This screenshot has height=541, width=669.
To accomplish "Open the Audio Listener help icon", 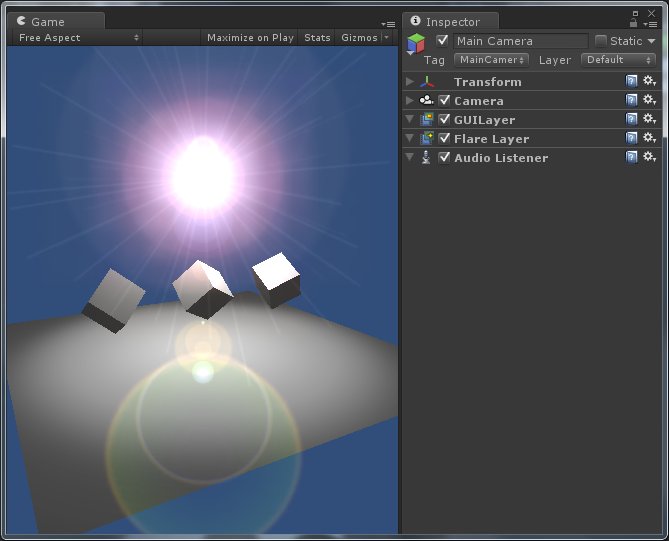I will 631,157.
